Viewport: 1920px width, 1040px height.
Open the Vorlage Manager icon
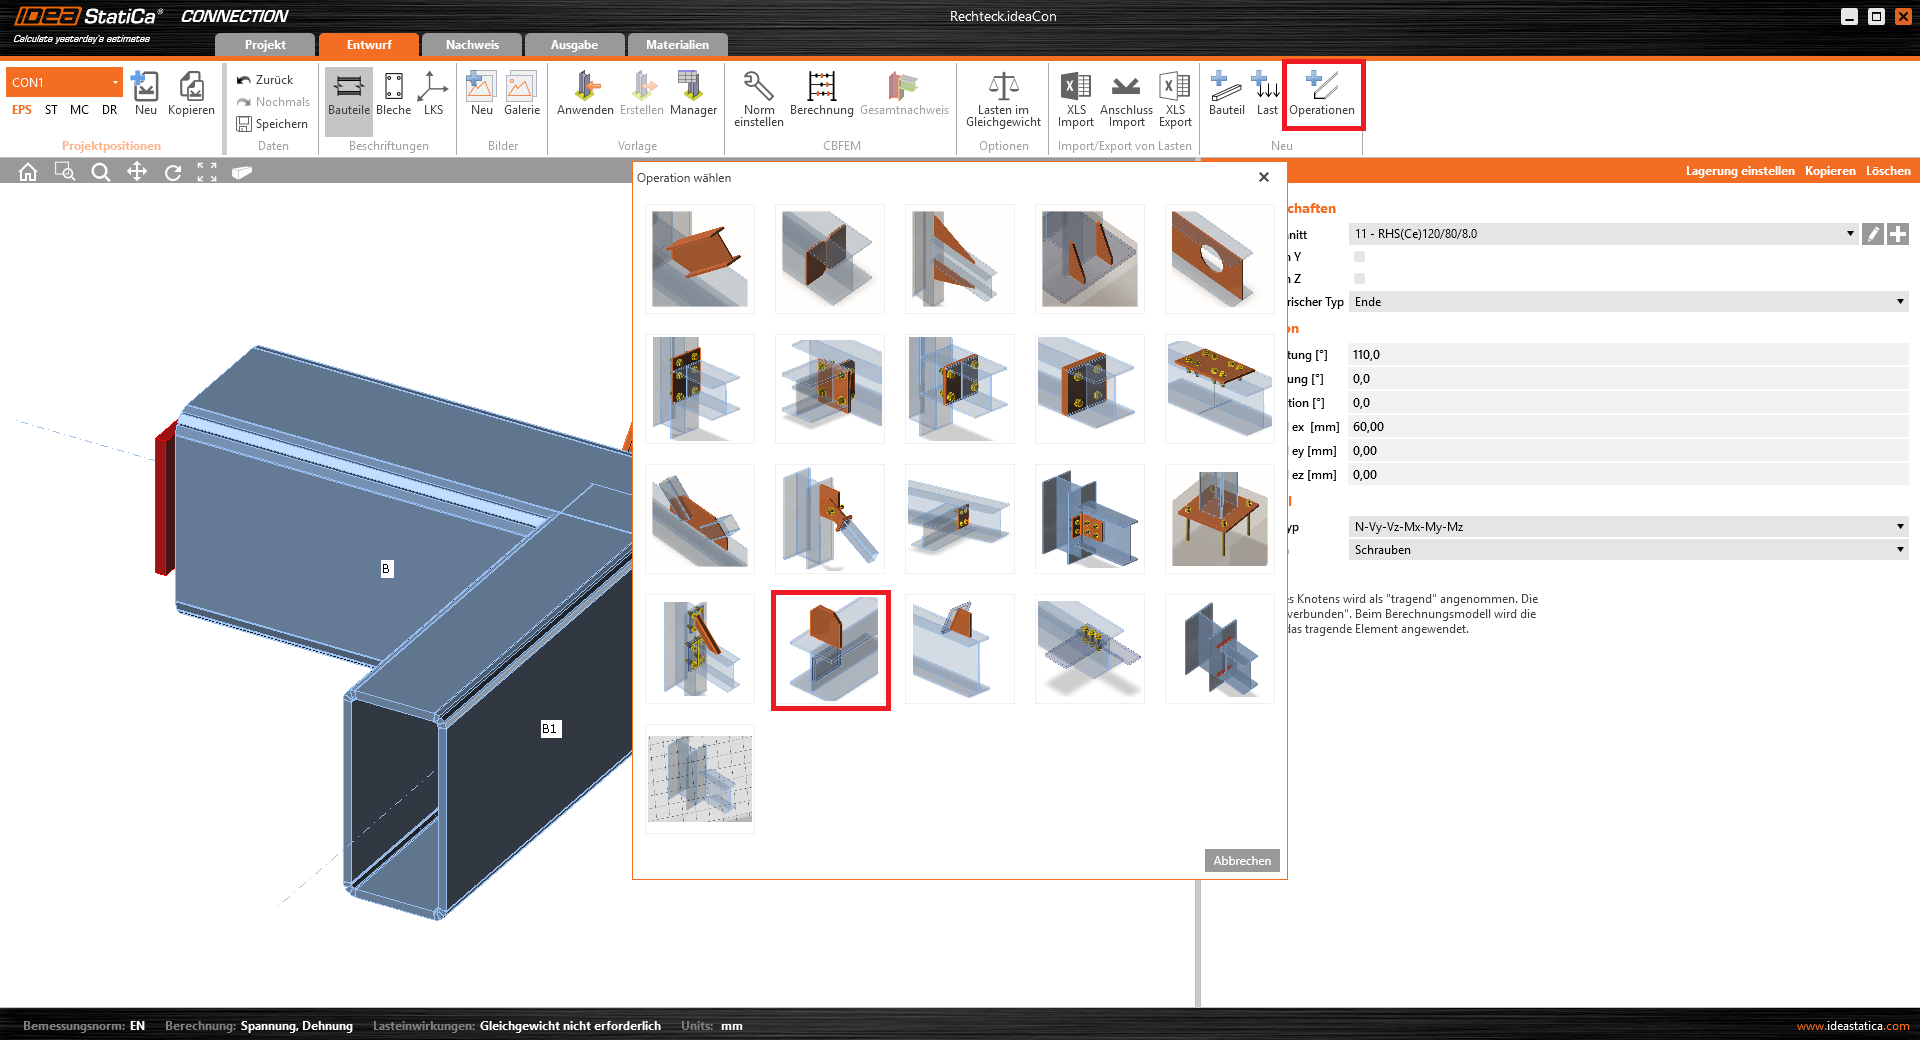pyautogui.click(x=693, y=94)
